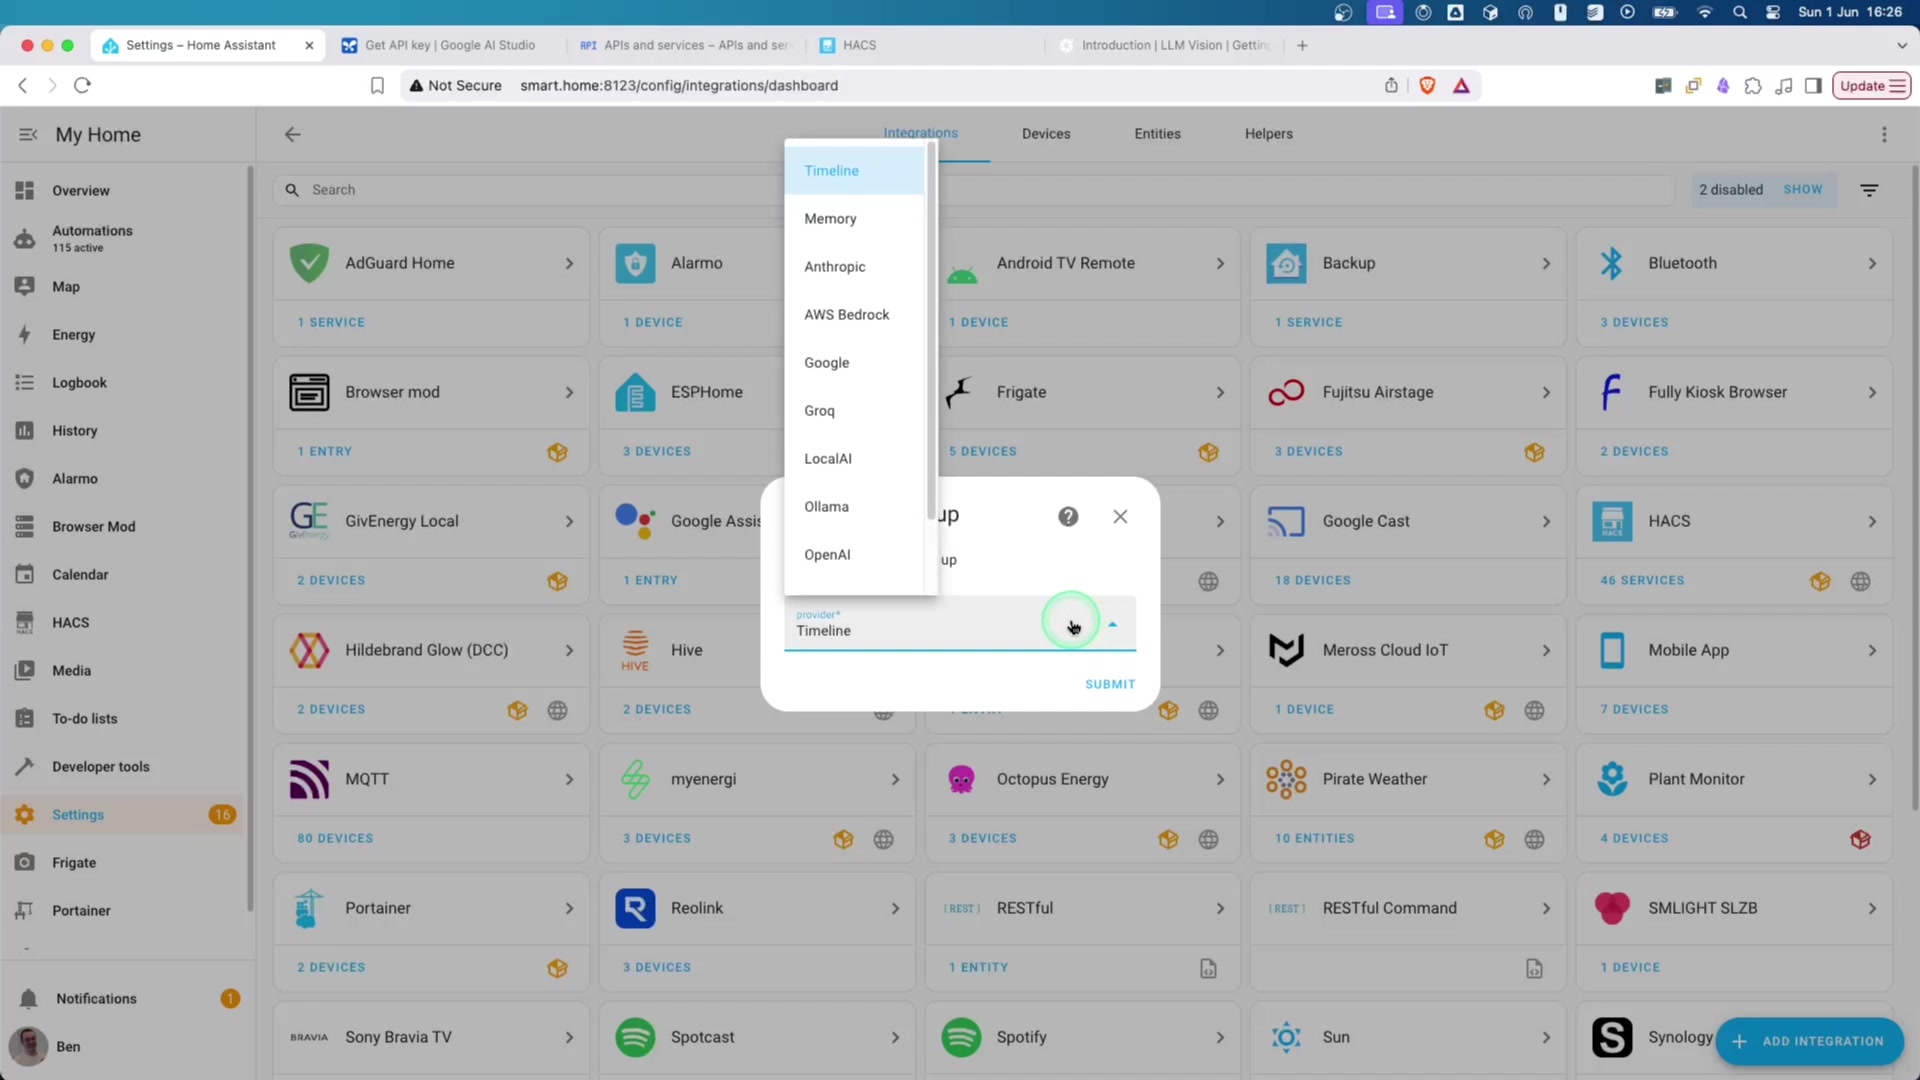Click the Notifications bell in sidebar
Image resolution: width=1920 pixels, height=1080 pixels.
29,998
